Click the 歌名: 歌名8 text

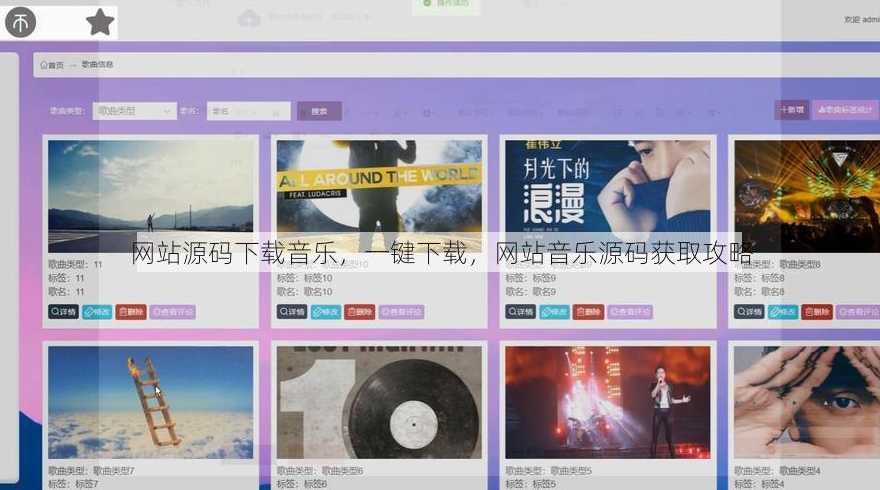coord(759,292)
